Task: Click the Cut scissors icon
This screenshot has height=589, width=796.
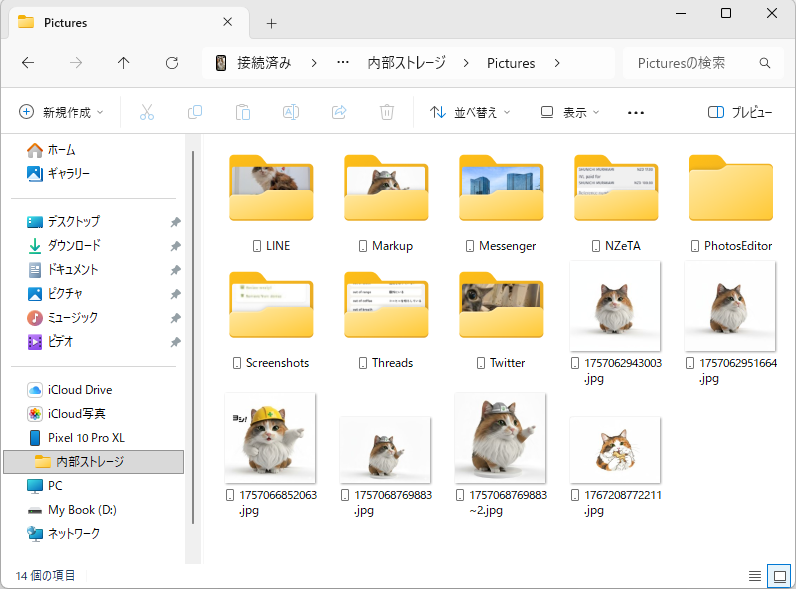Action: 147,112
